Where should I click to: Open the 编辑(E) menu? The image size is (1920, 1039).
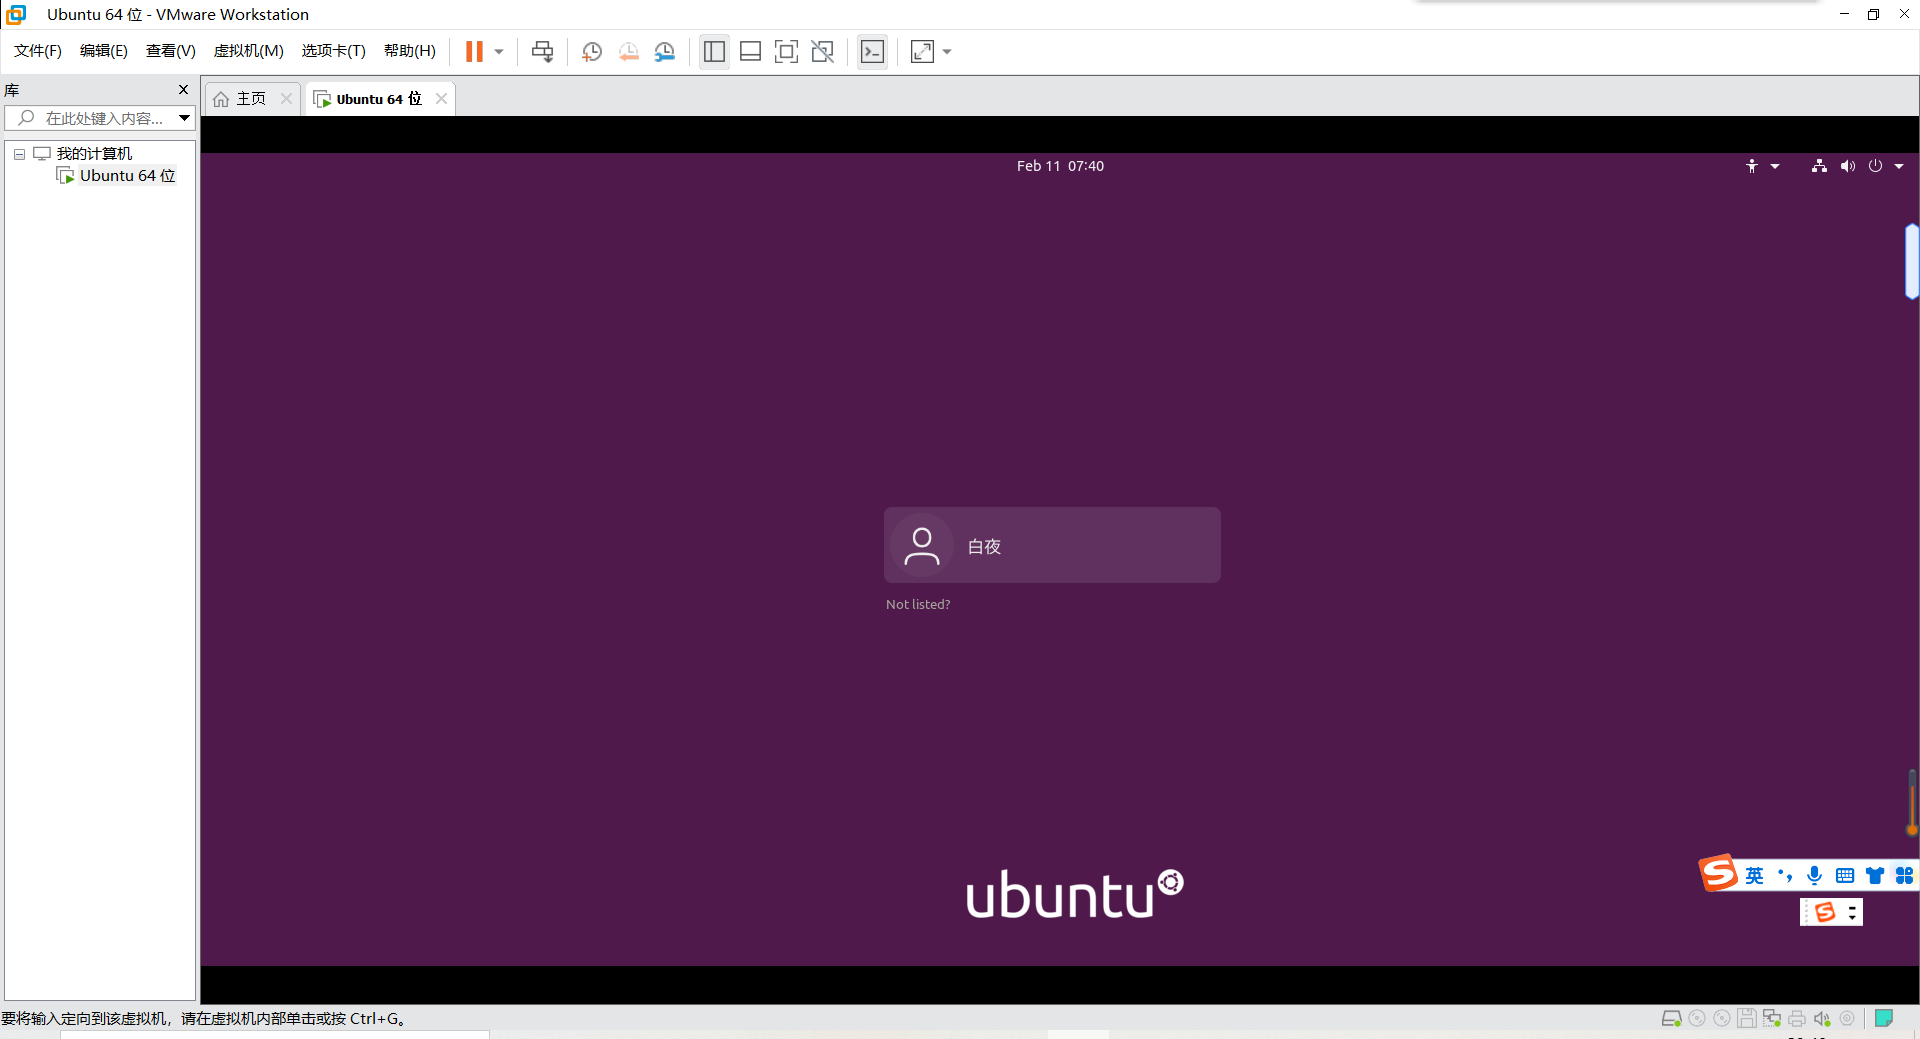[104, 51]
